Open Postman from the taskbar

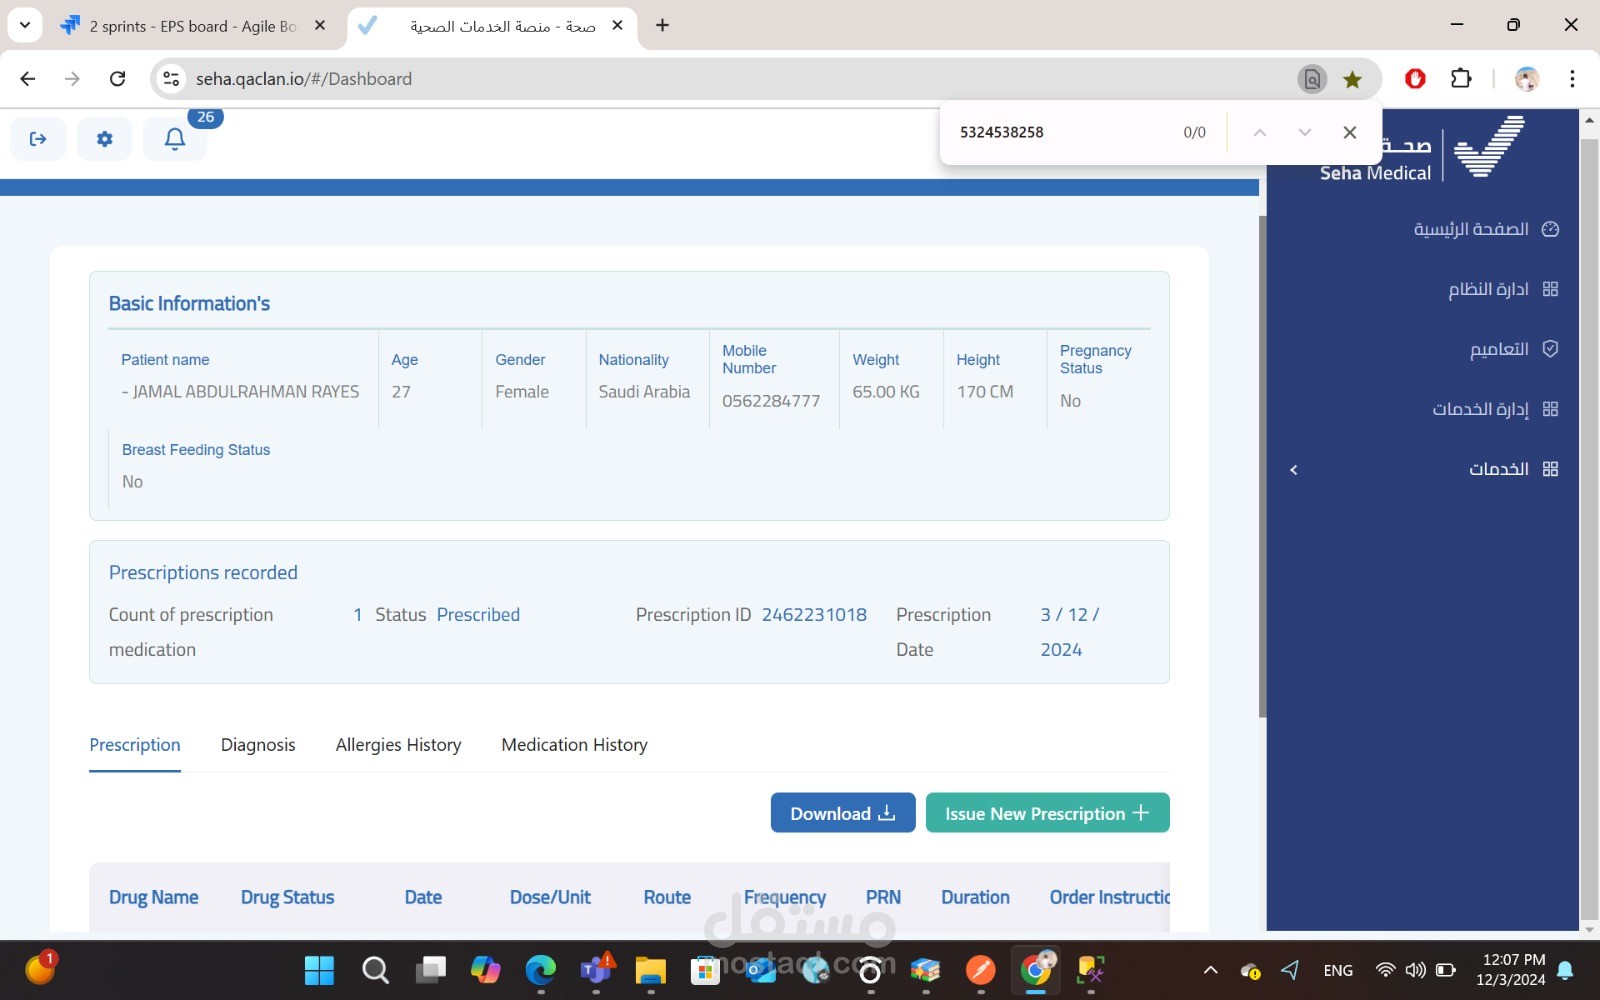click(x=980, y=970)
